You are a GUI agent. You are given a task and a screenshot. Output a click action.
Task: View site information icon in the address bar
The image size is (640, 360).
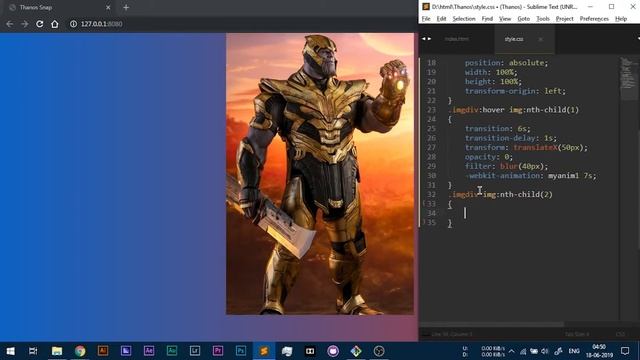pyautogui.click(x=73, y=24)
